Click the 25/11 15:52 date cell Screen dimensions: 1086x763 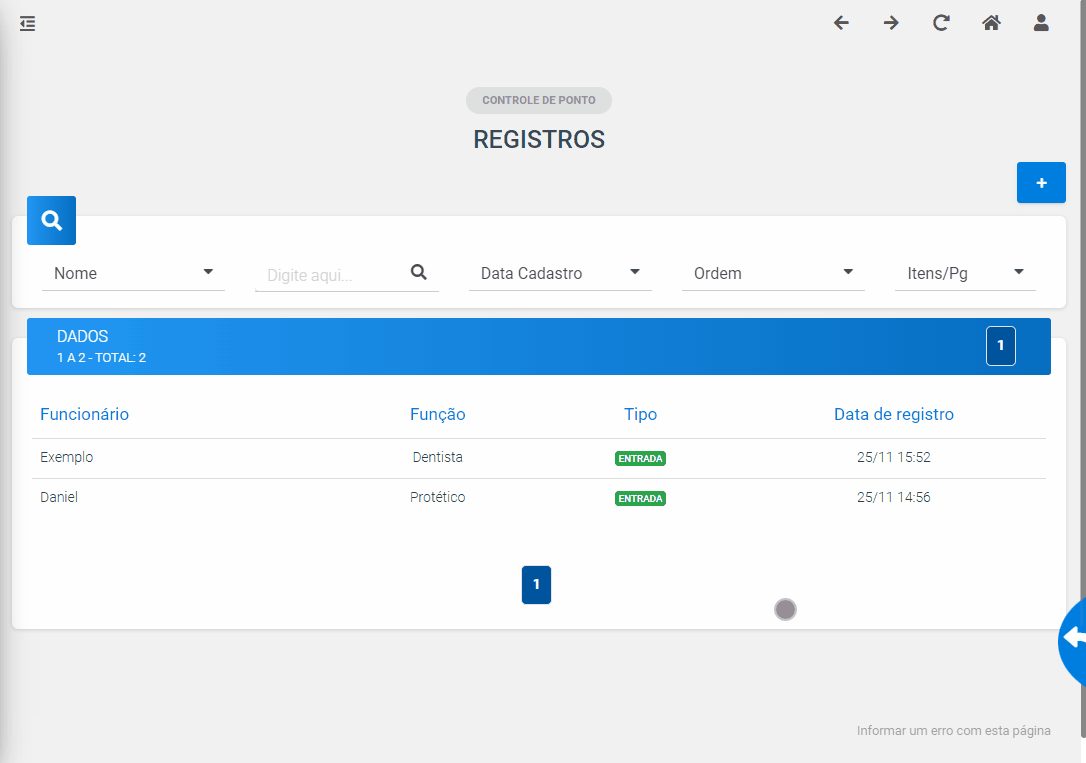click(893, 457)
